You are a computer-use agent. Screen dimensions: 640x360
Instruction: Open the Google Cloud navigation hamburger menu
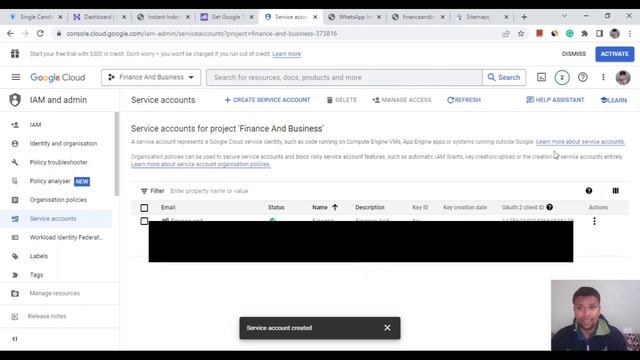[x=16, y=77]
